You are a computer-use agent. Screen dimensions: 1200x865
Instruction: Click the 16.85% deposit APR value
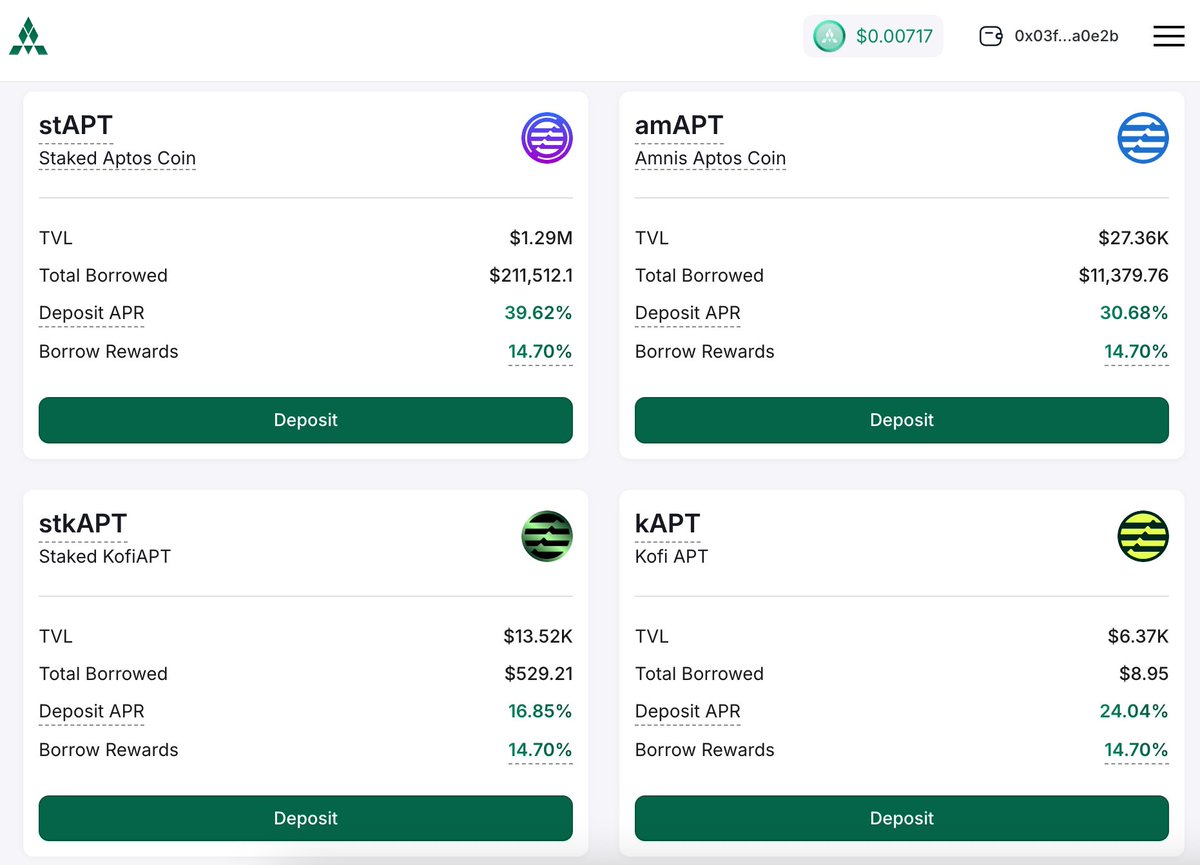(540, 711)
